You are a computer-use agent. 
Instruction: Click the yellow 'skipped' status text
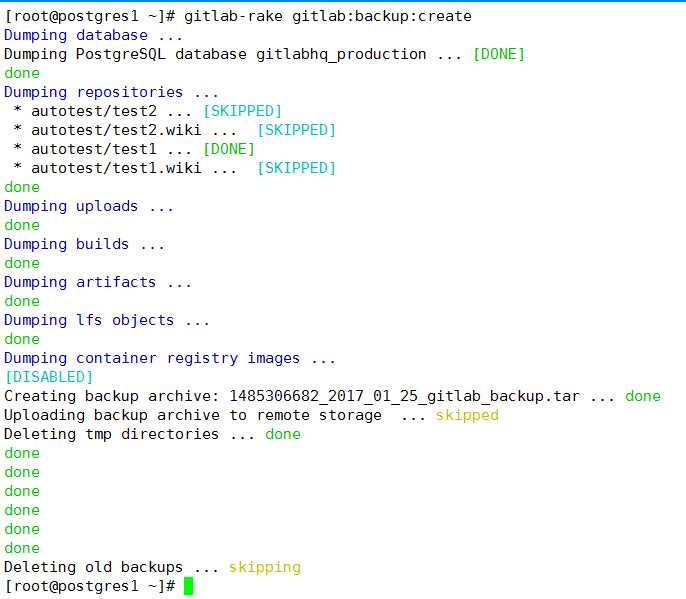click(x=467, y=415)
